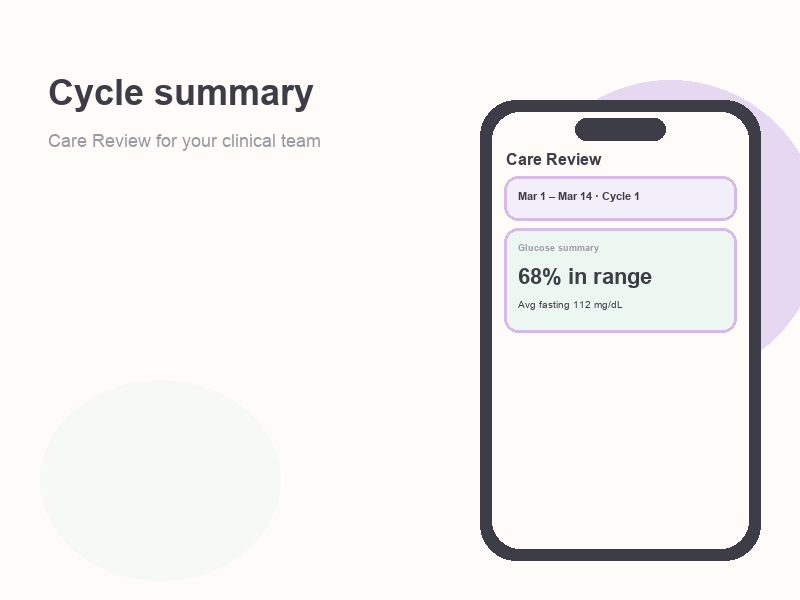
Task: Tap the "68% in range" value
Action: [x=585, y=277]
